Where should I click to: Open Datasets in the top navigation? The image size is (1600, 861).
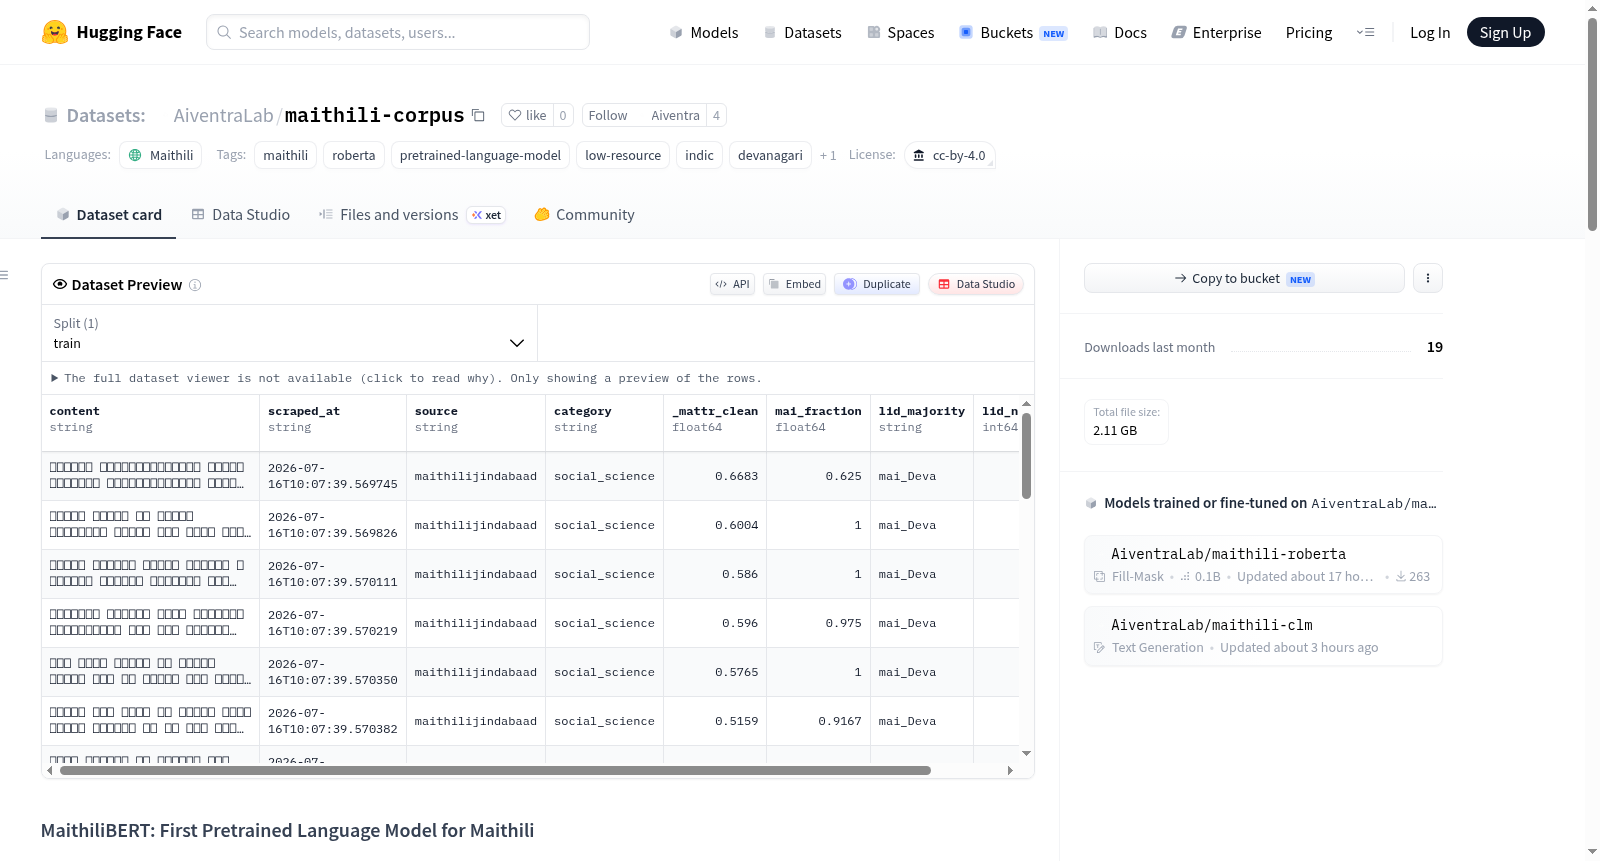click(x=803, y=32)
